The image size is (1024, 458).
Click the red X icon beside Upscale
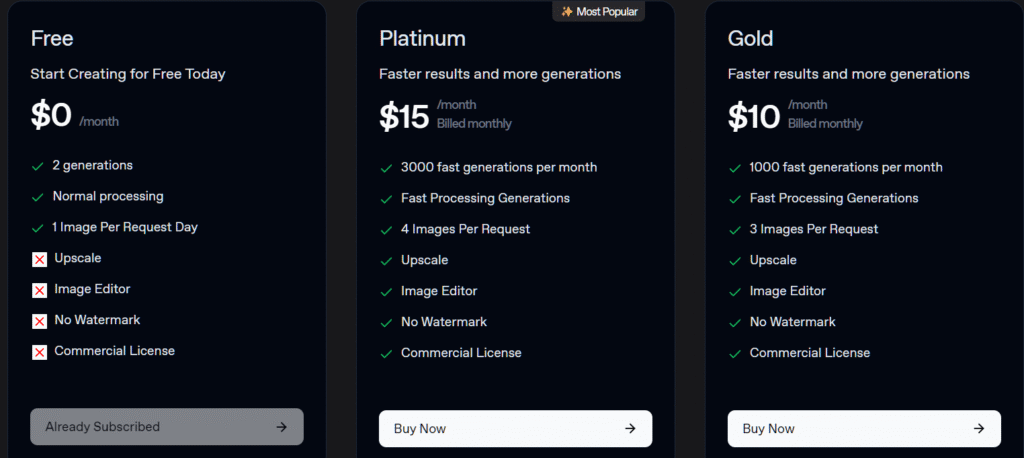40,259
